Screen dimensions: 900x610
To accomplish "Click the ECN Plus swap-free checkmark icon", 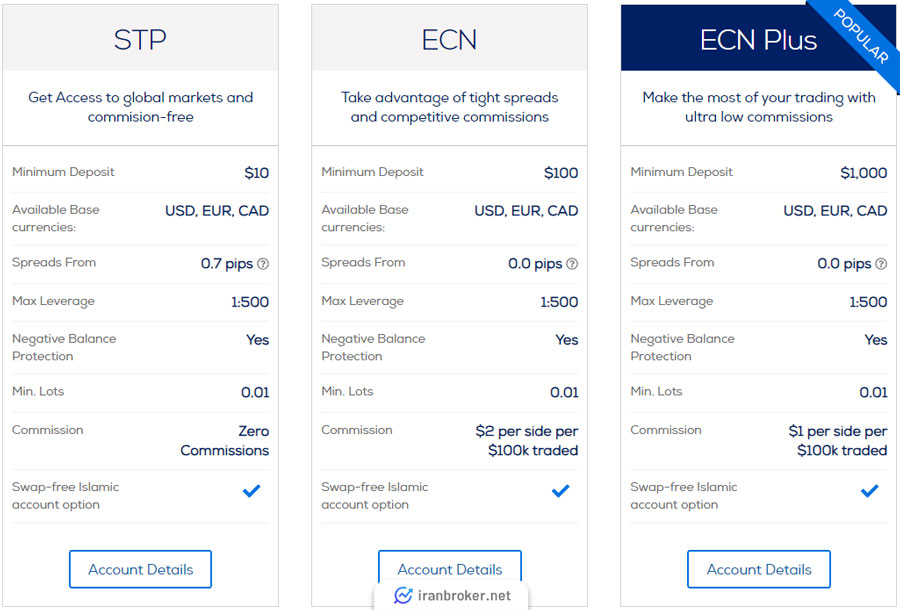I will (870, 491).
